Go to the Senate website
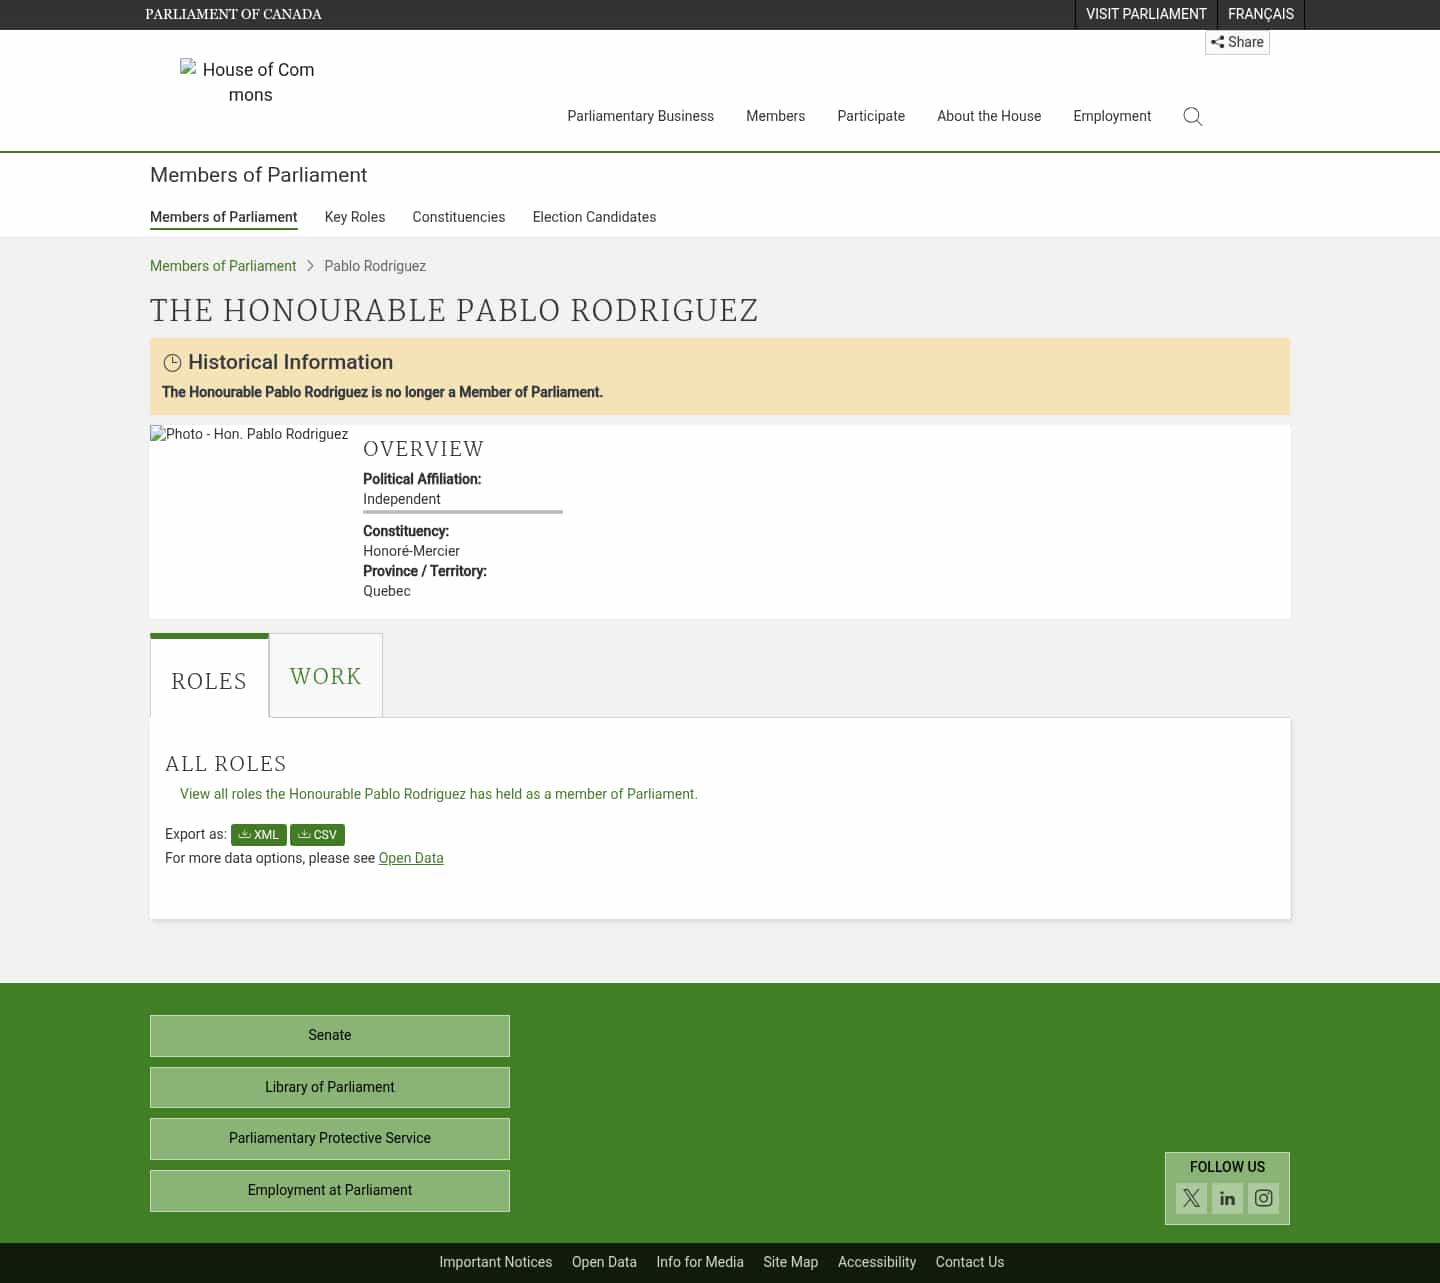The image size is (1440, 1283). [x=329, y=1035]
